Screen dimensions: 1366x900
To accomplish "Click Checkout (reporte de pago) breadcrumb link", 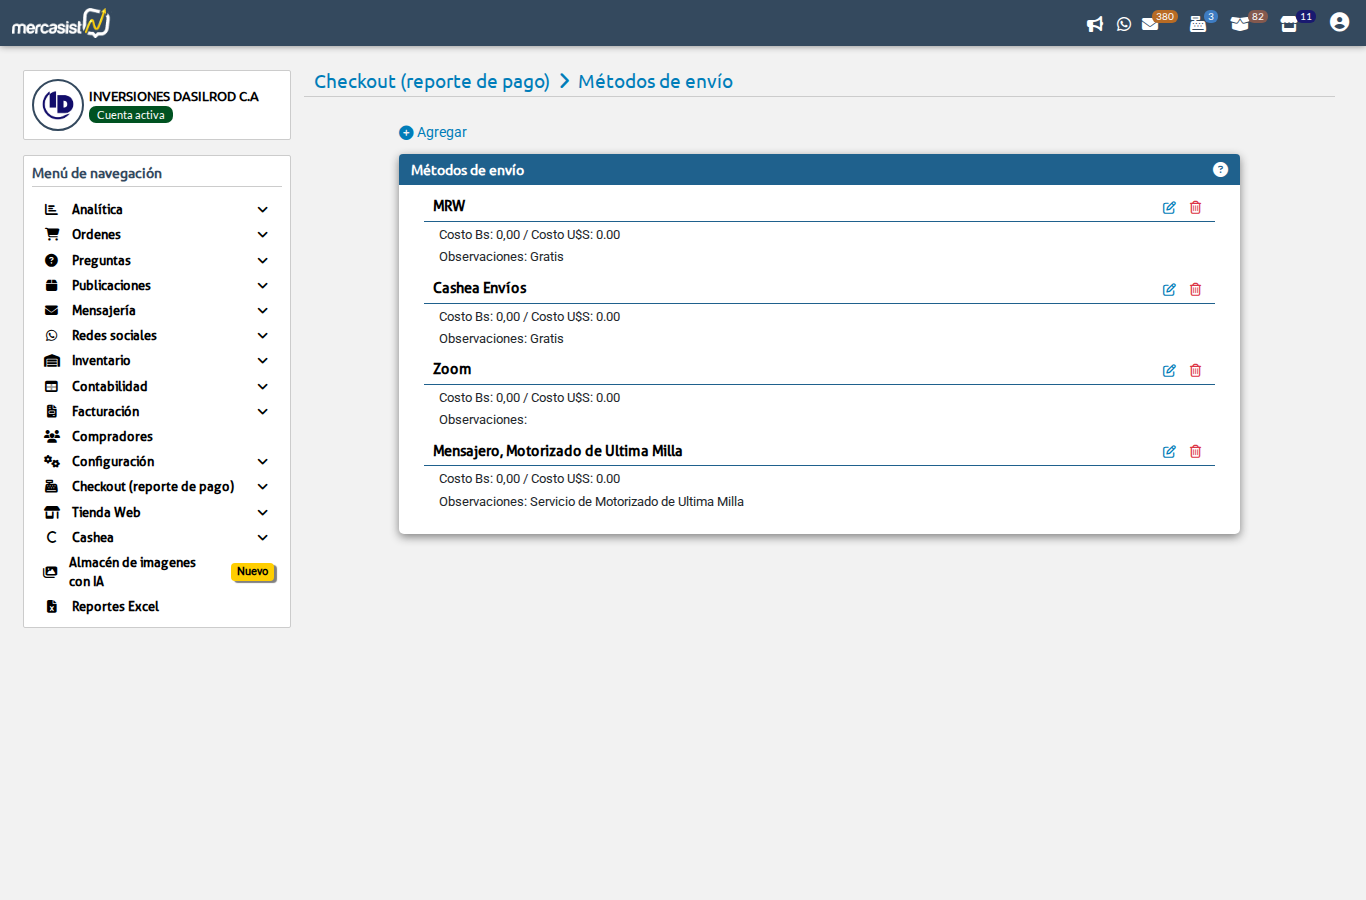I will [x=432, y=82].
